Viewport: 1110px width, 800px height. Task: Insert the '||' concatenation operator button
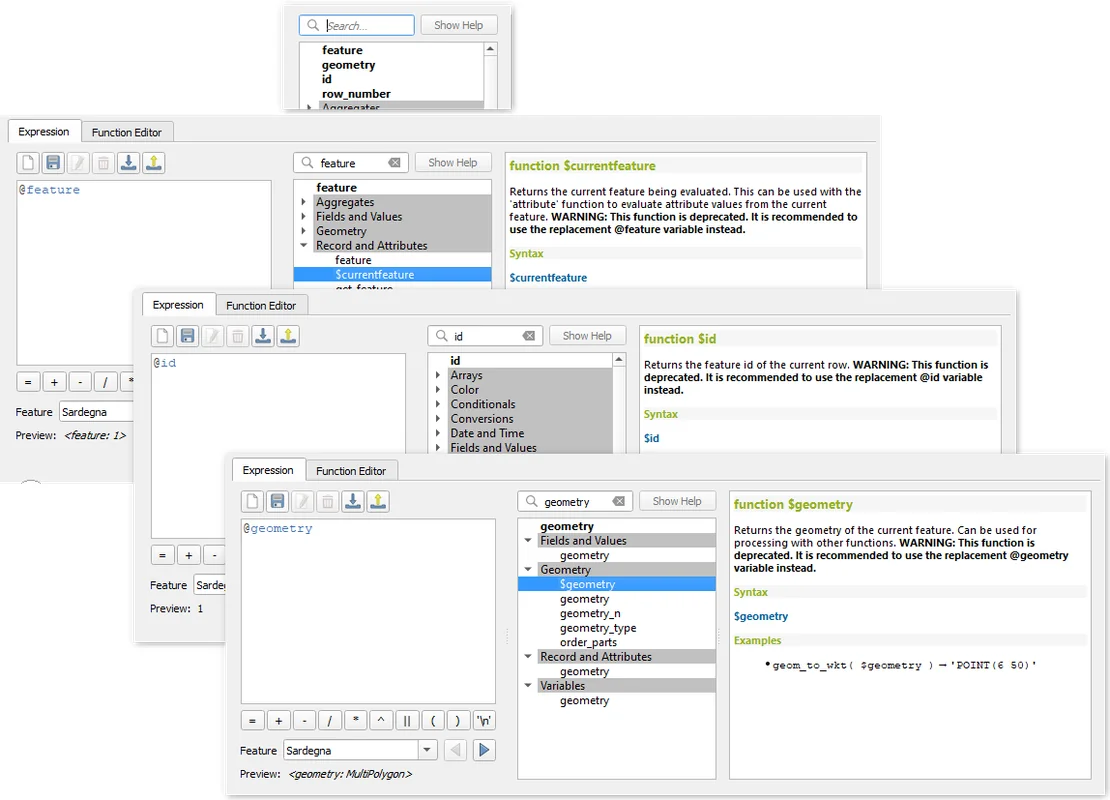pyautogui.click(x=406, y=720)
